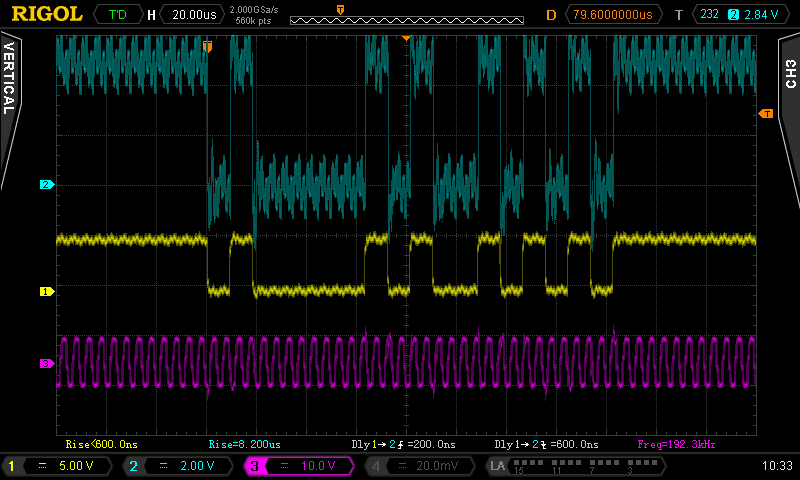Toggle channel 2 with 2.00 V scale
This screenshot has height=480, width=800.
tap(178, 466)
